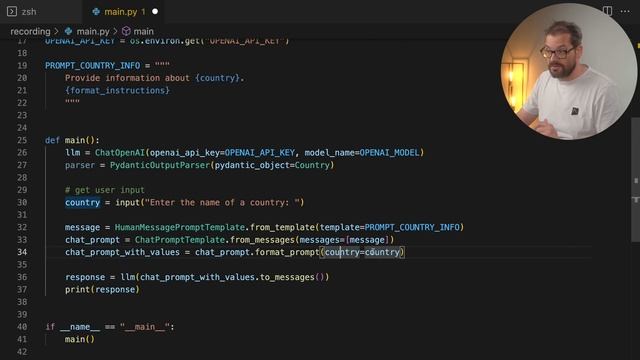Click line number 34 in gutter
640x360 pixels.
point(22,252)
